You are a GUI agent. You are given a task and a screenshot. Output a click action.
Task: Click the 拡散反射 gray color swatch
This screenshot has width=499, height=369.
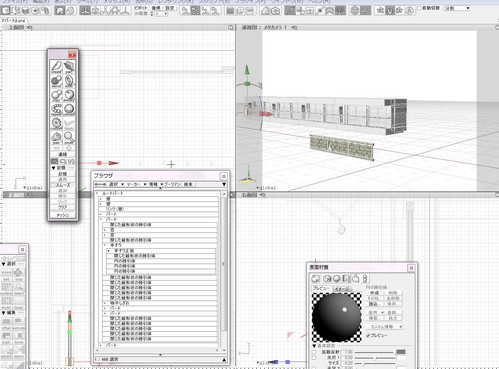401,352
